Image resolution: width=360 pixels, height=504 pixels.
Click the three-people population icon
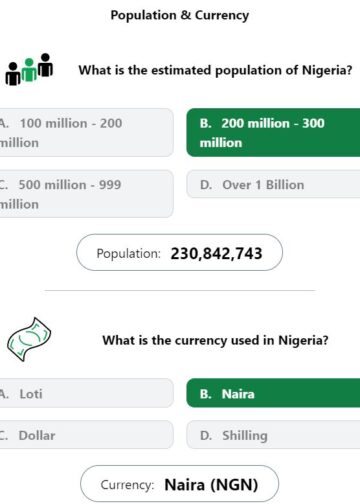click(x=29, y=69)
